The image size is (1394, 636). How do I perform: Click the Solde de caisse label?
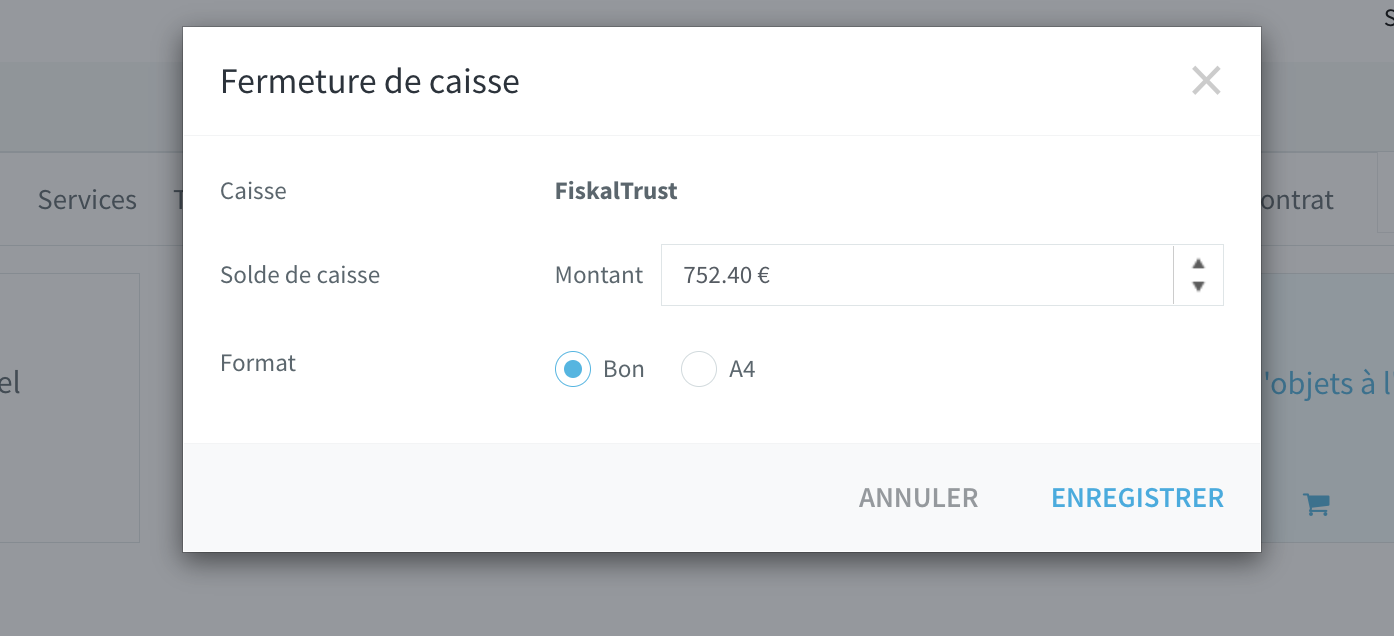pyautogui.click(x=300, y=275)
